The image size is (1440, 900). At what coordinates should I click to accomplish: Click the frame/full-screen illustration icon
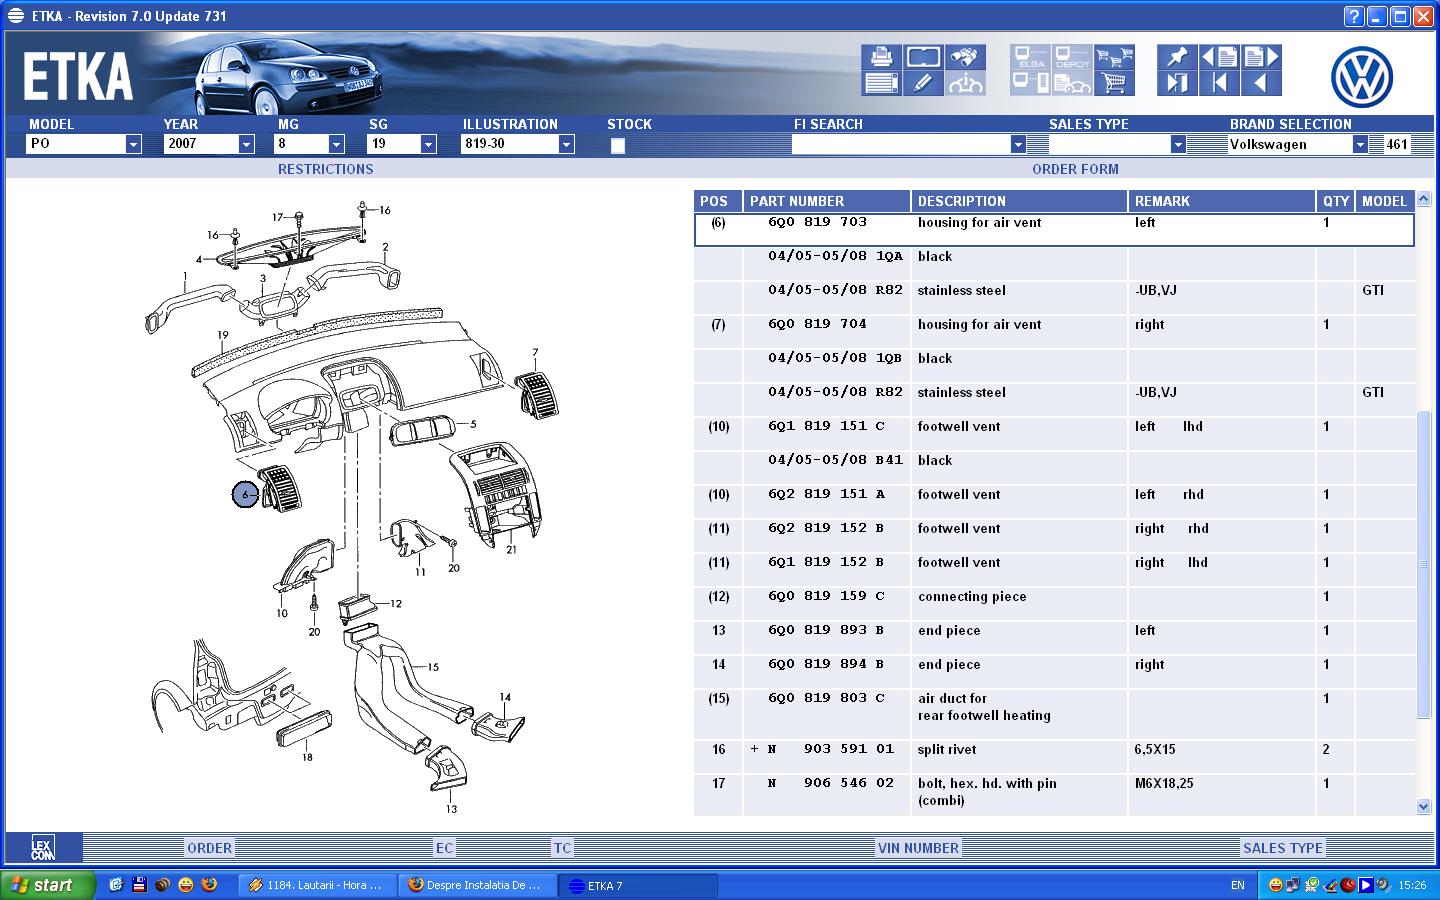coord(923,57)
